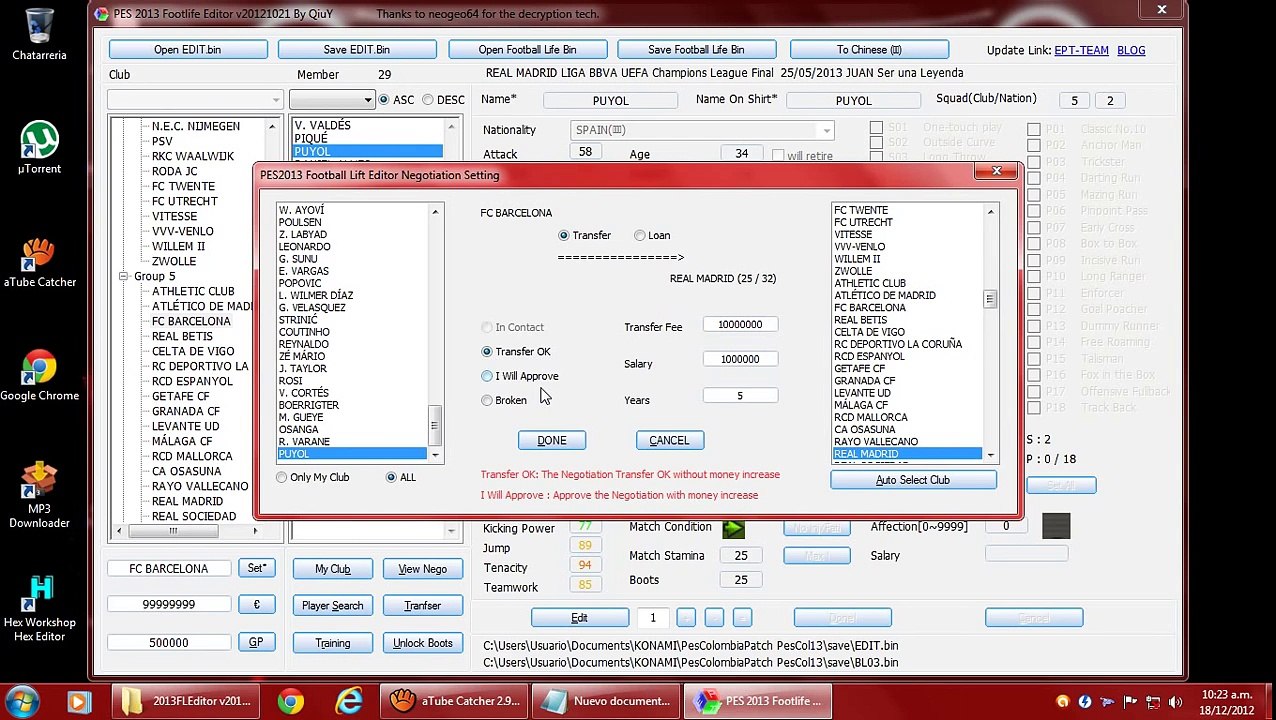1276x720 pixels.
Task: Open the EPT-TEAM update link
Action: [1081, 50]
